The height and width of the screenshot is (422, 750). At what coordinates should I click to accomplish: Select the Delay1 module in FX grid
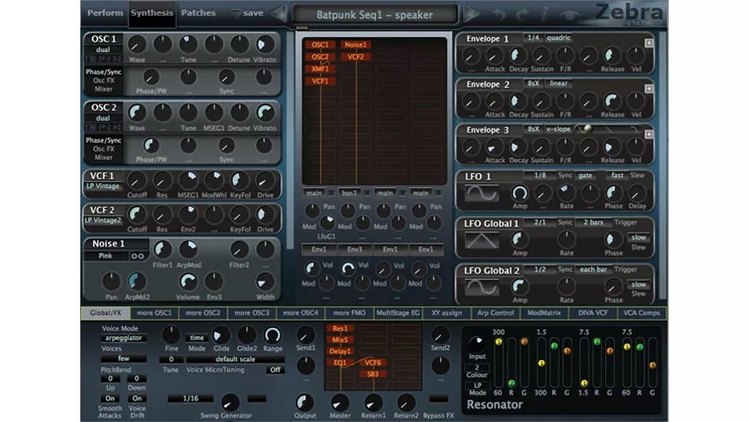[340, 351]
